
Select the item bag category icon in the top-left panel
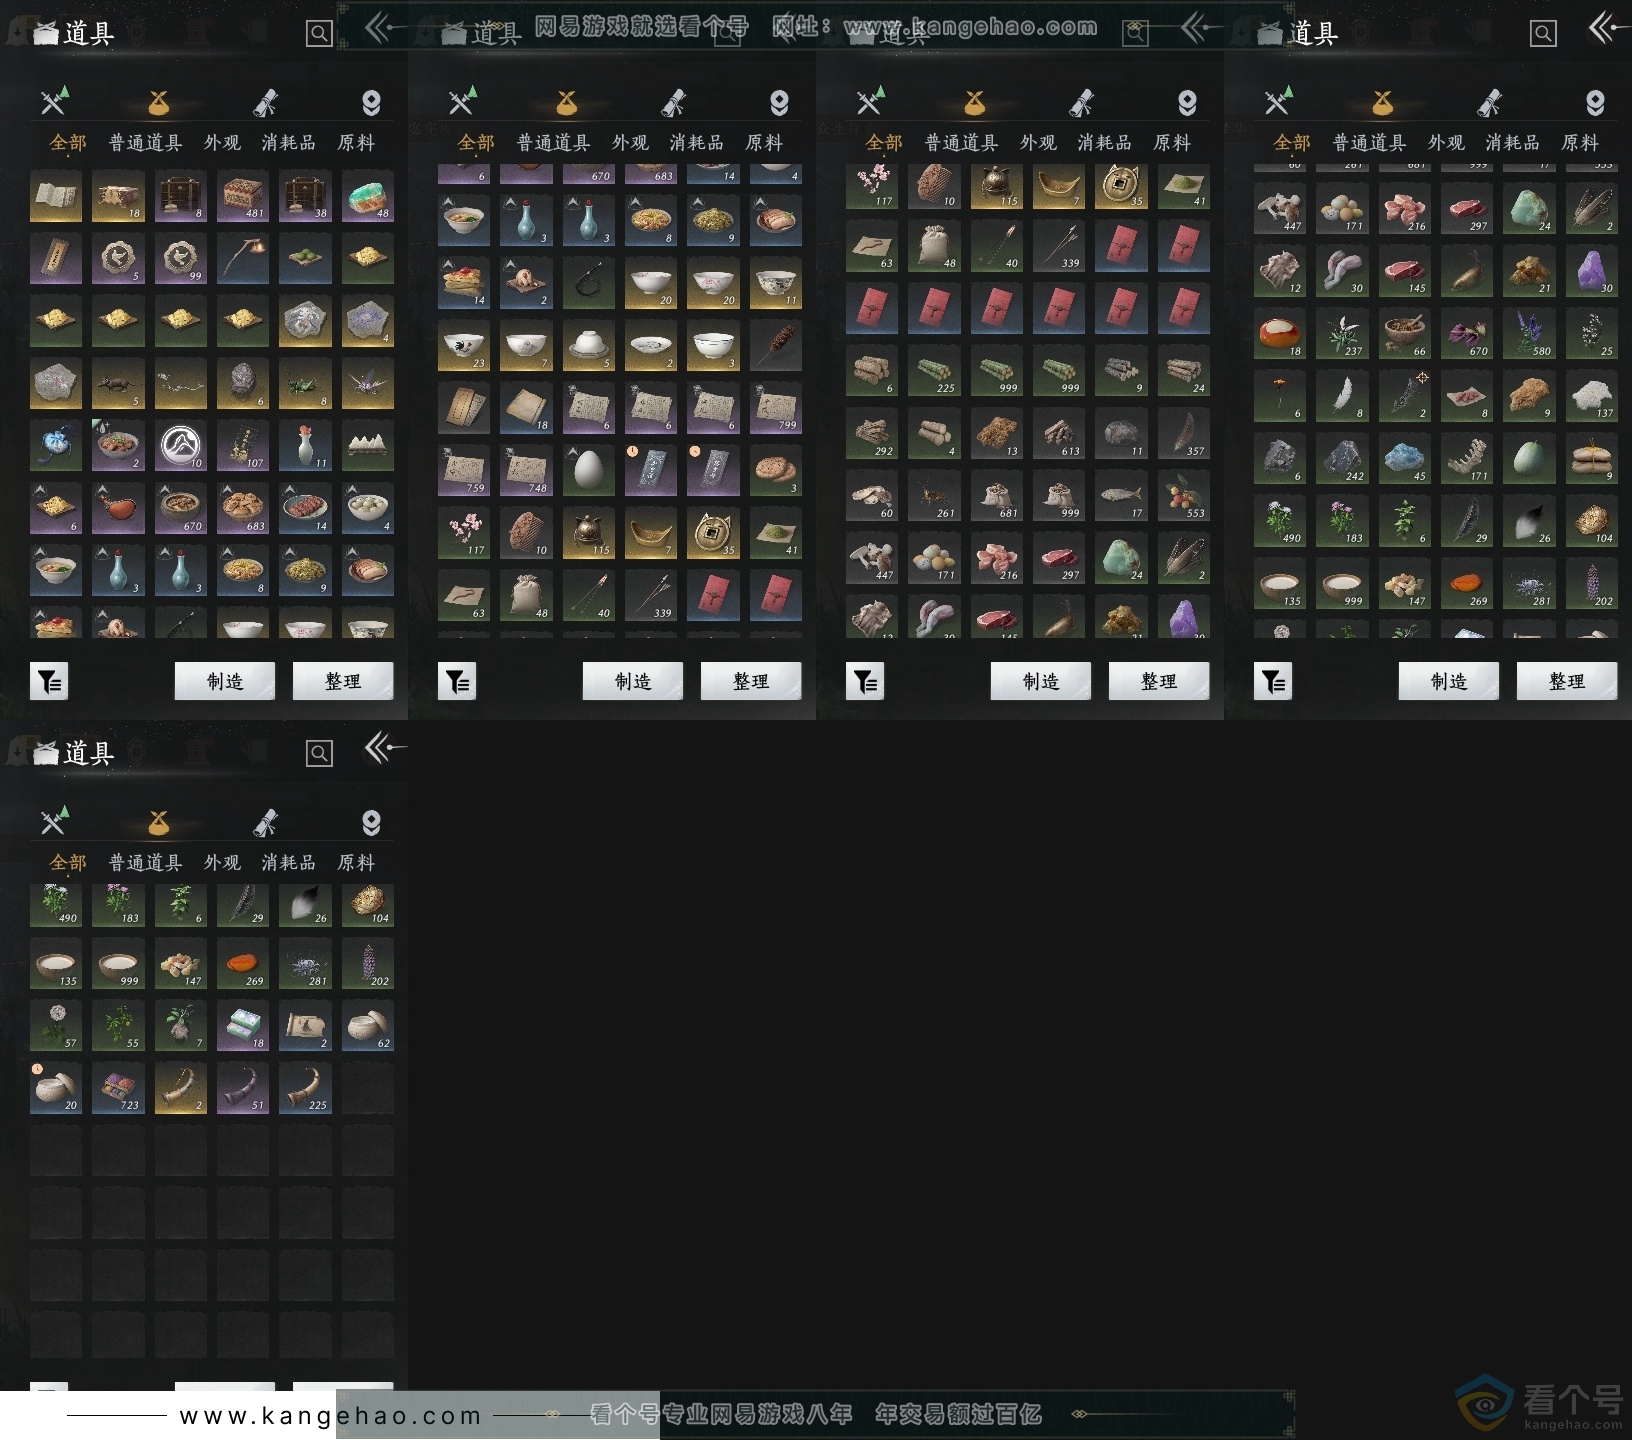pyautogui.click(x=158, y=102)
